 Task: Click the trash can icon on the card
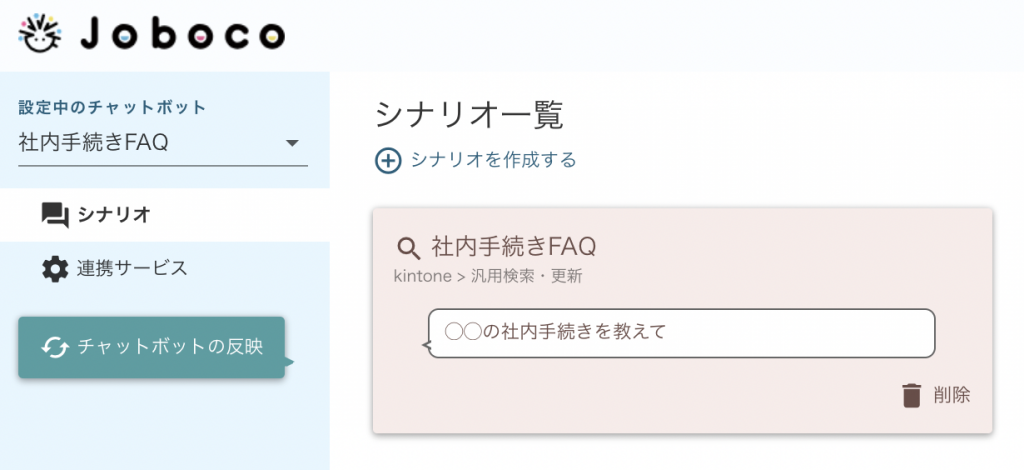pos(912,396)
